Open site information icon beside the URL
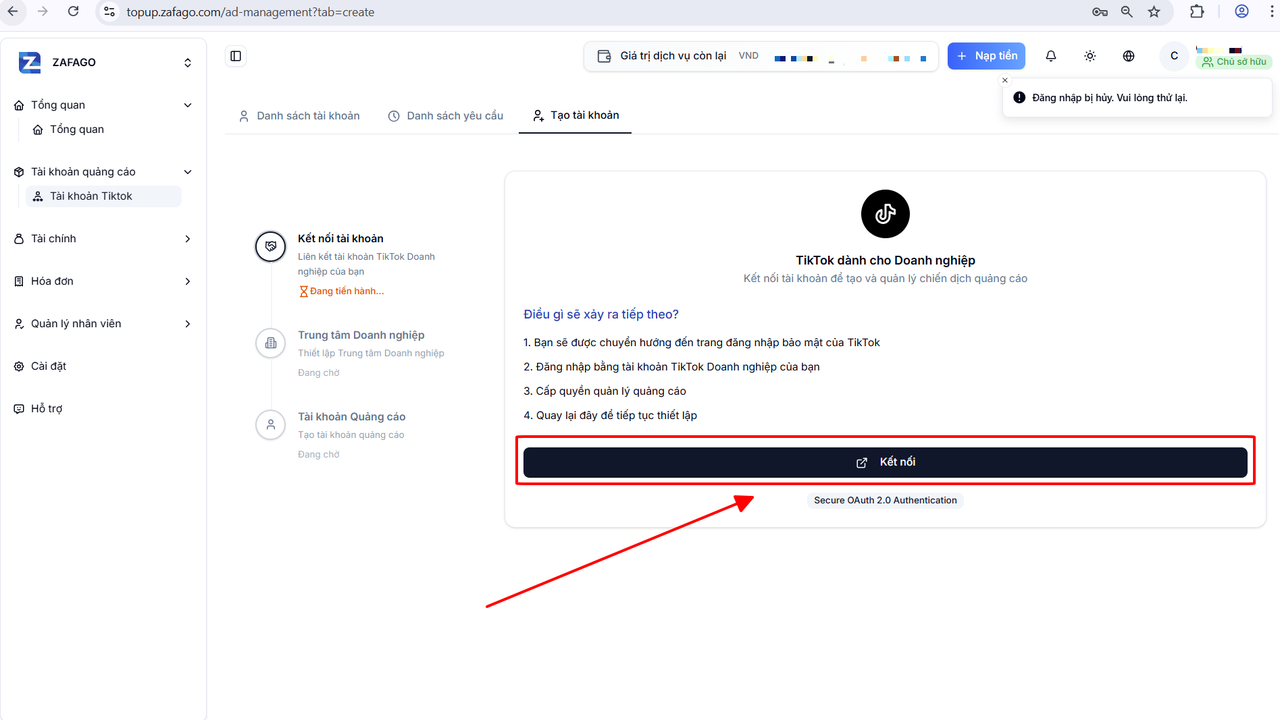 click(x=110, y=12)
